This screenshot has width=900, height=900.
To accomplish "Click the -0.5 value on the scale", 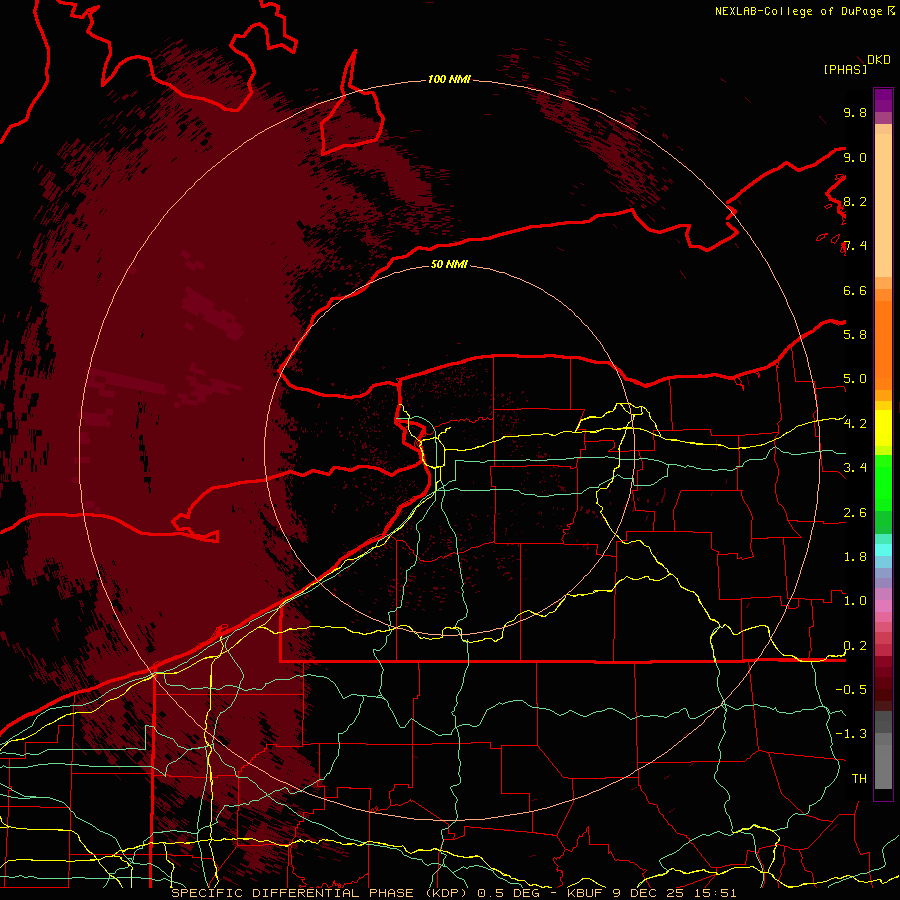I will [851, 690].
